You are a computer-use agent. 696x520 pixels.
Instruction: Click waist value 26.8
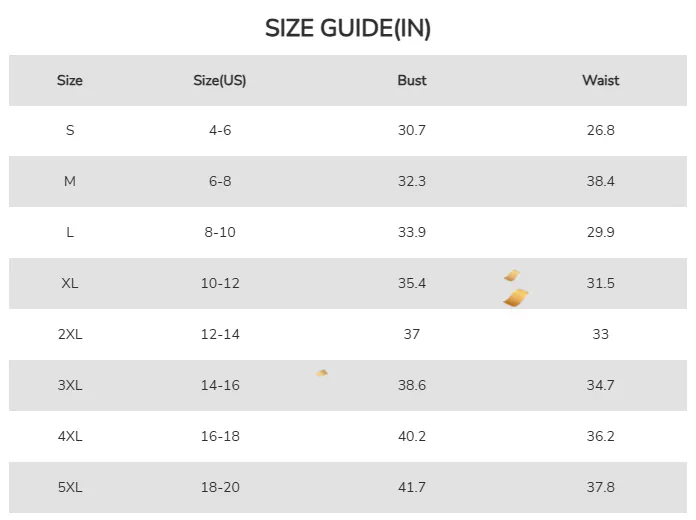tap(600, 130)
